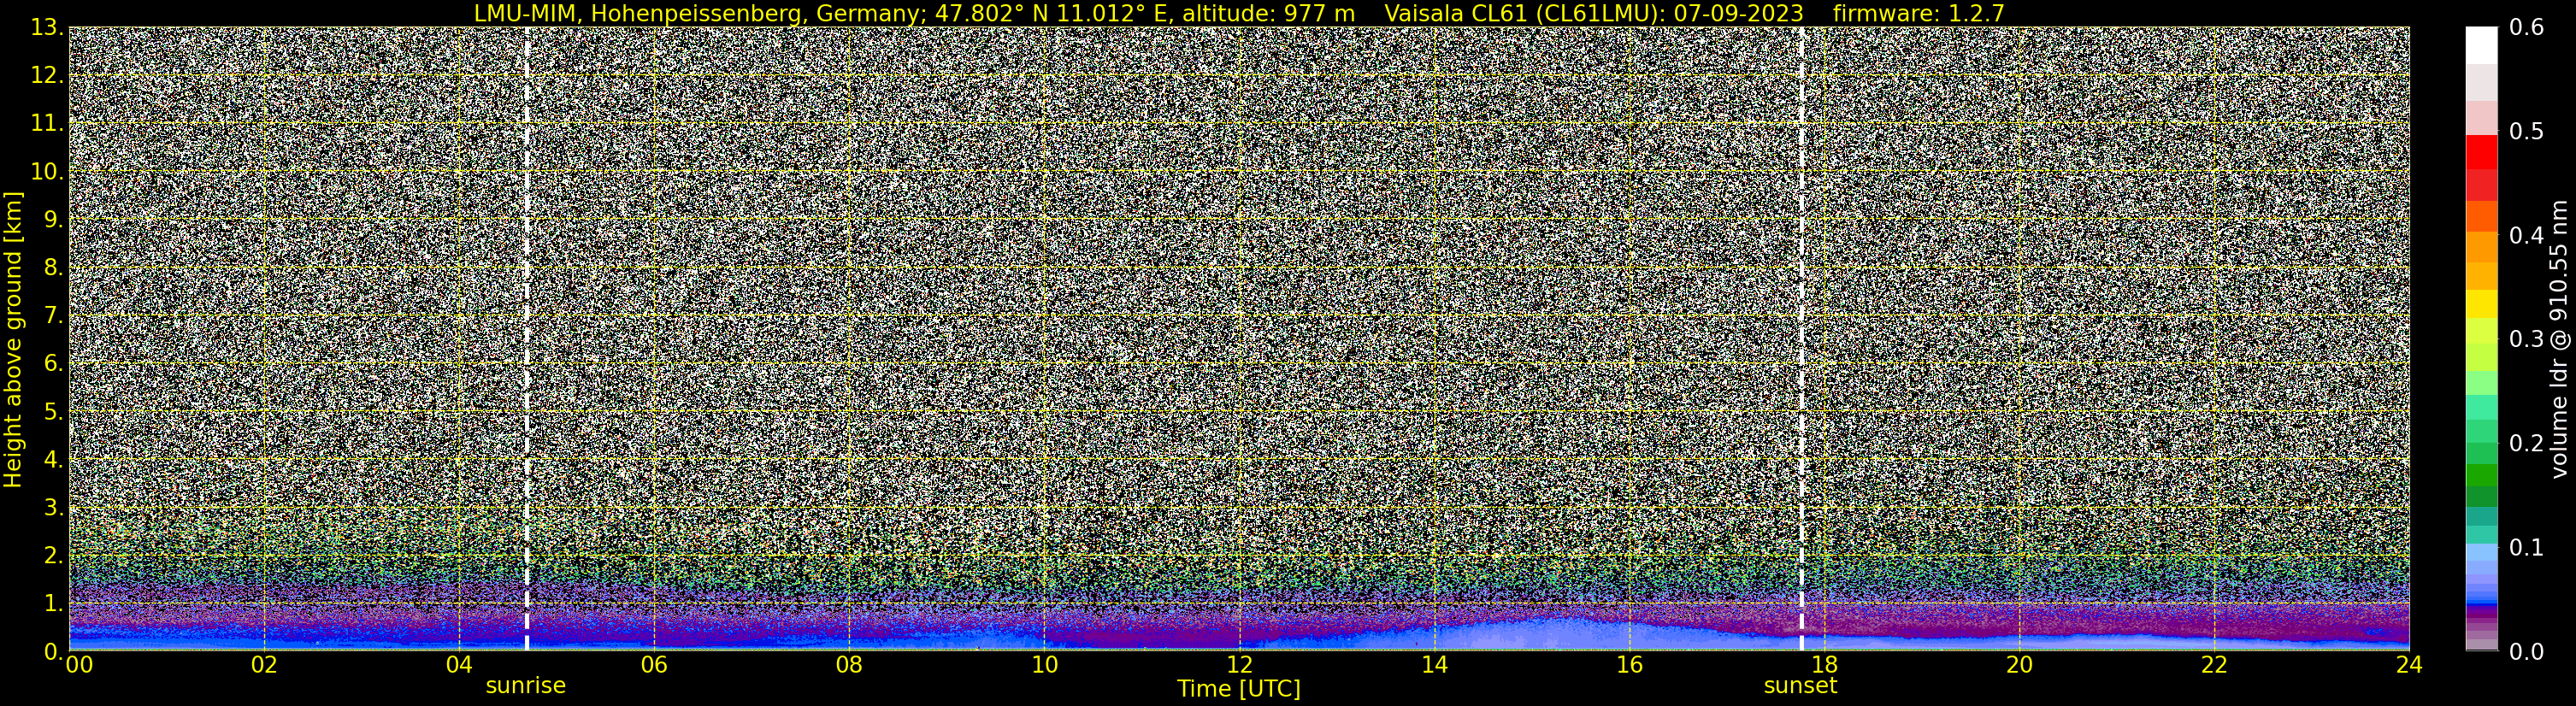Click the time axis tick label 24
The height and width of the screenshot is (706, 2576).
pyautogui.click(x=2409, y=666)
